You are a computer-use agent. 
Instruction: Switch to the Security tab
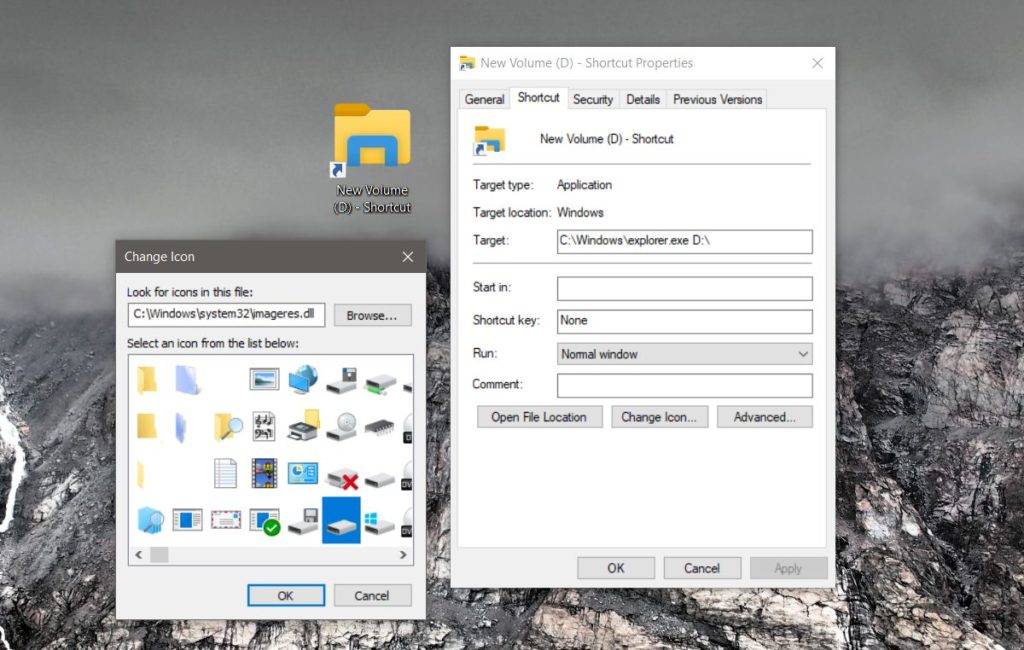593,99
